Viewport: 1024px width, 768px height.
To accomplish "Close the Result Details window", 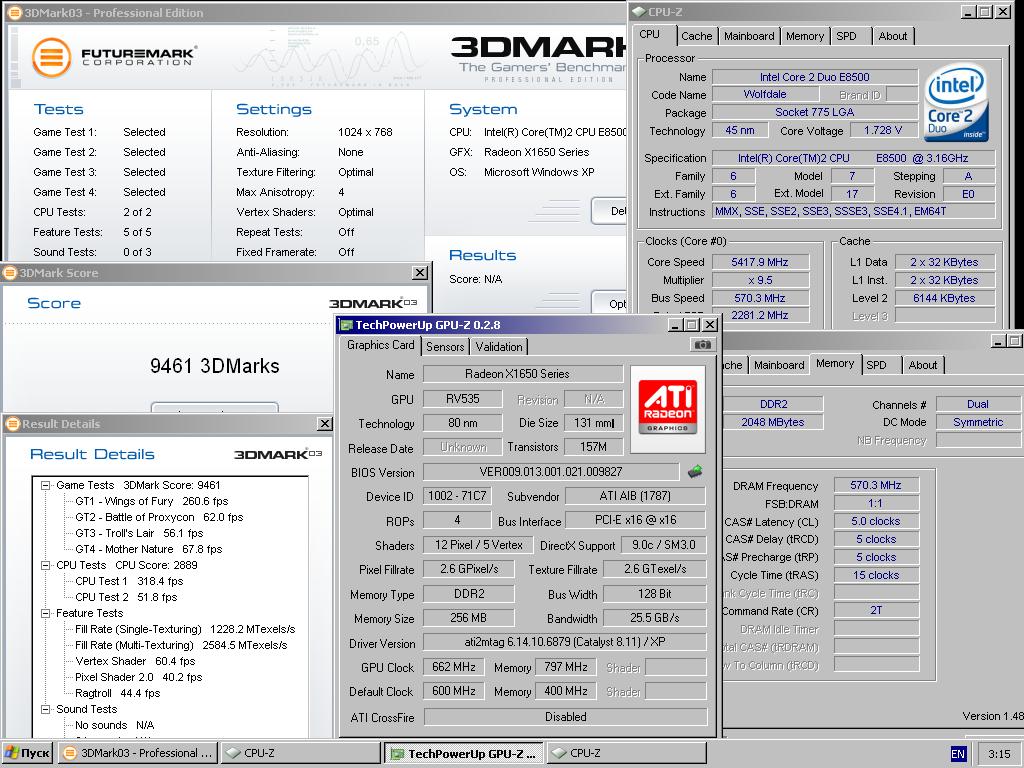I will [325, 424].
